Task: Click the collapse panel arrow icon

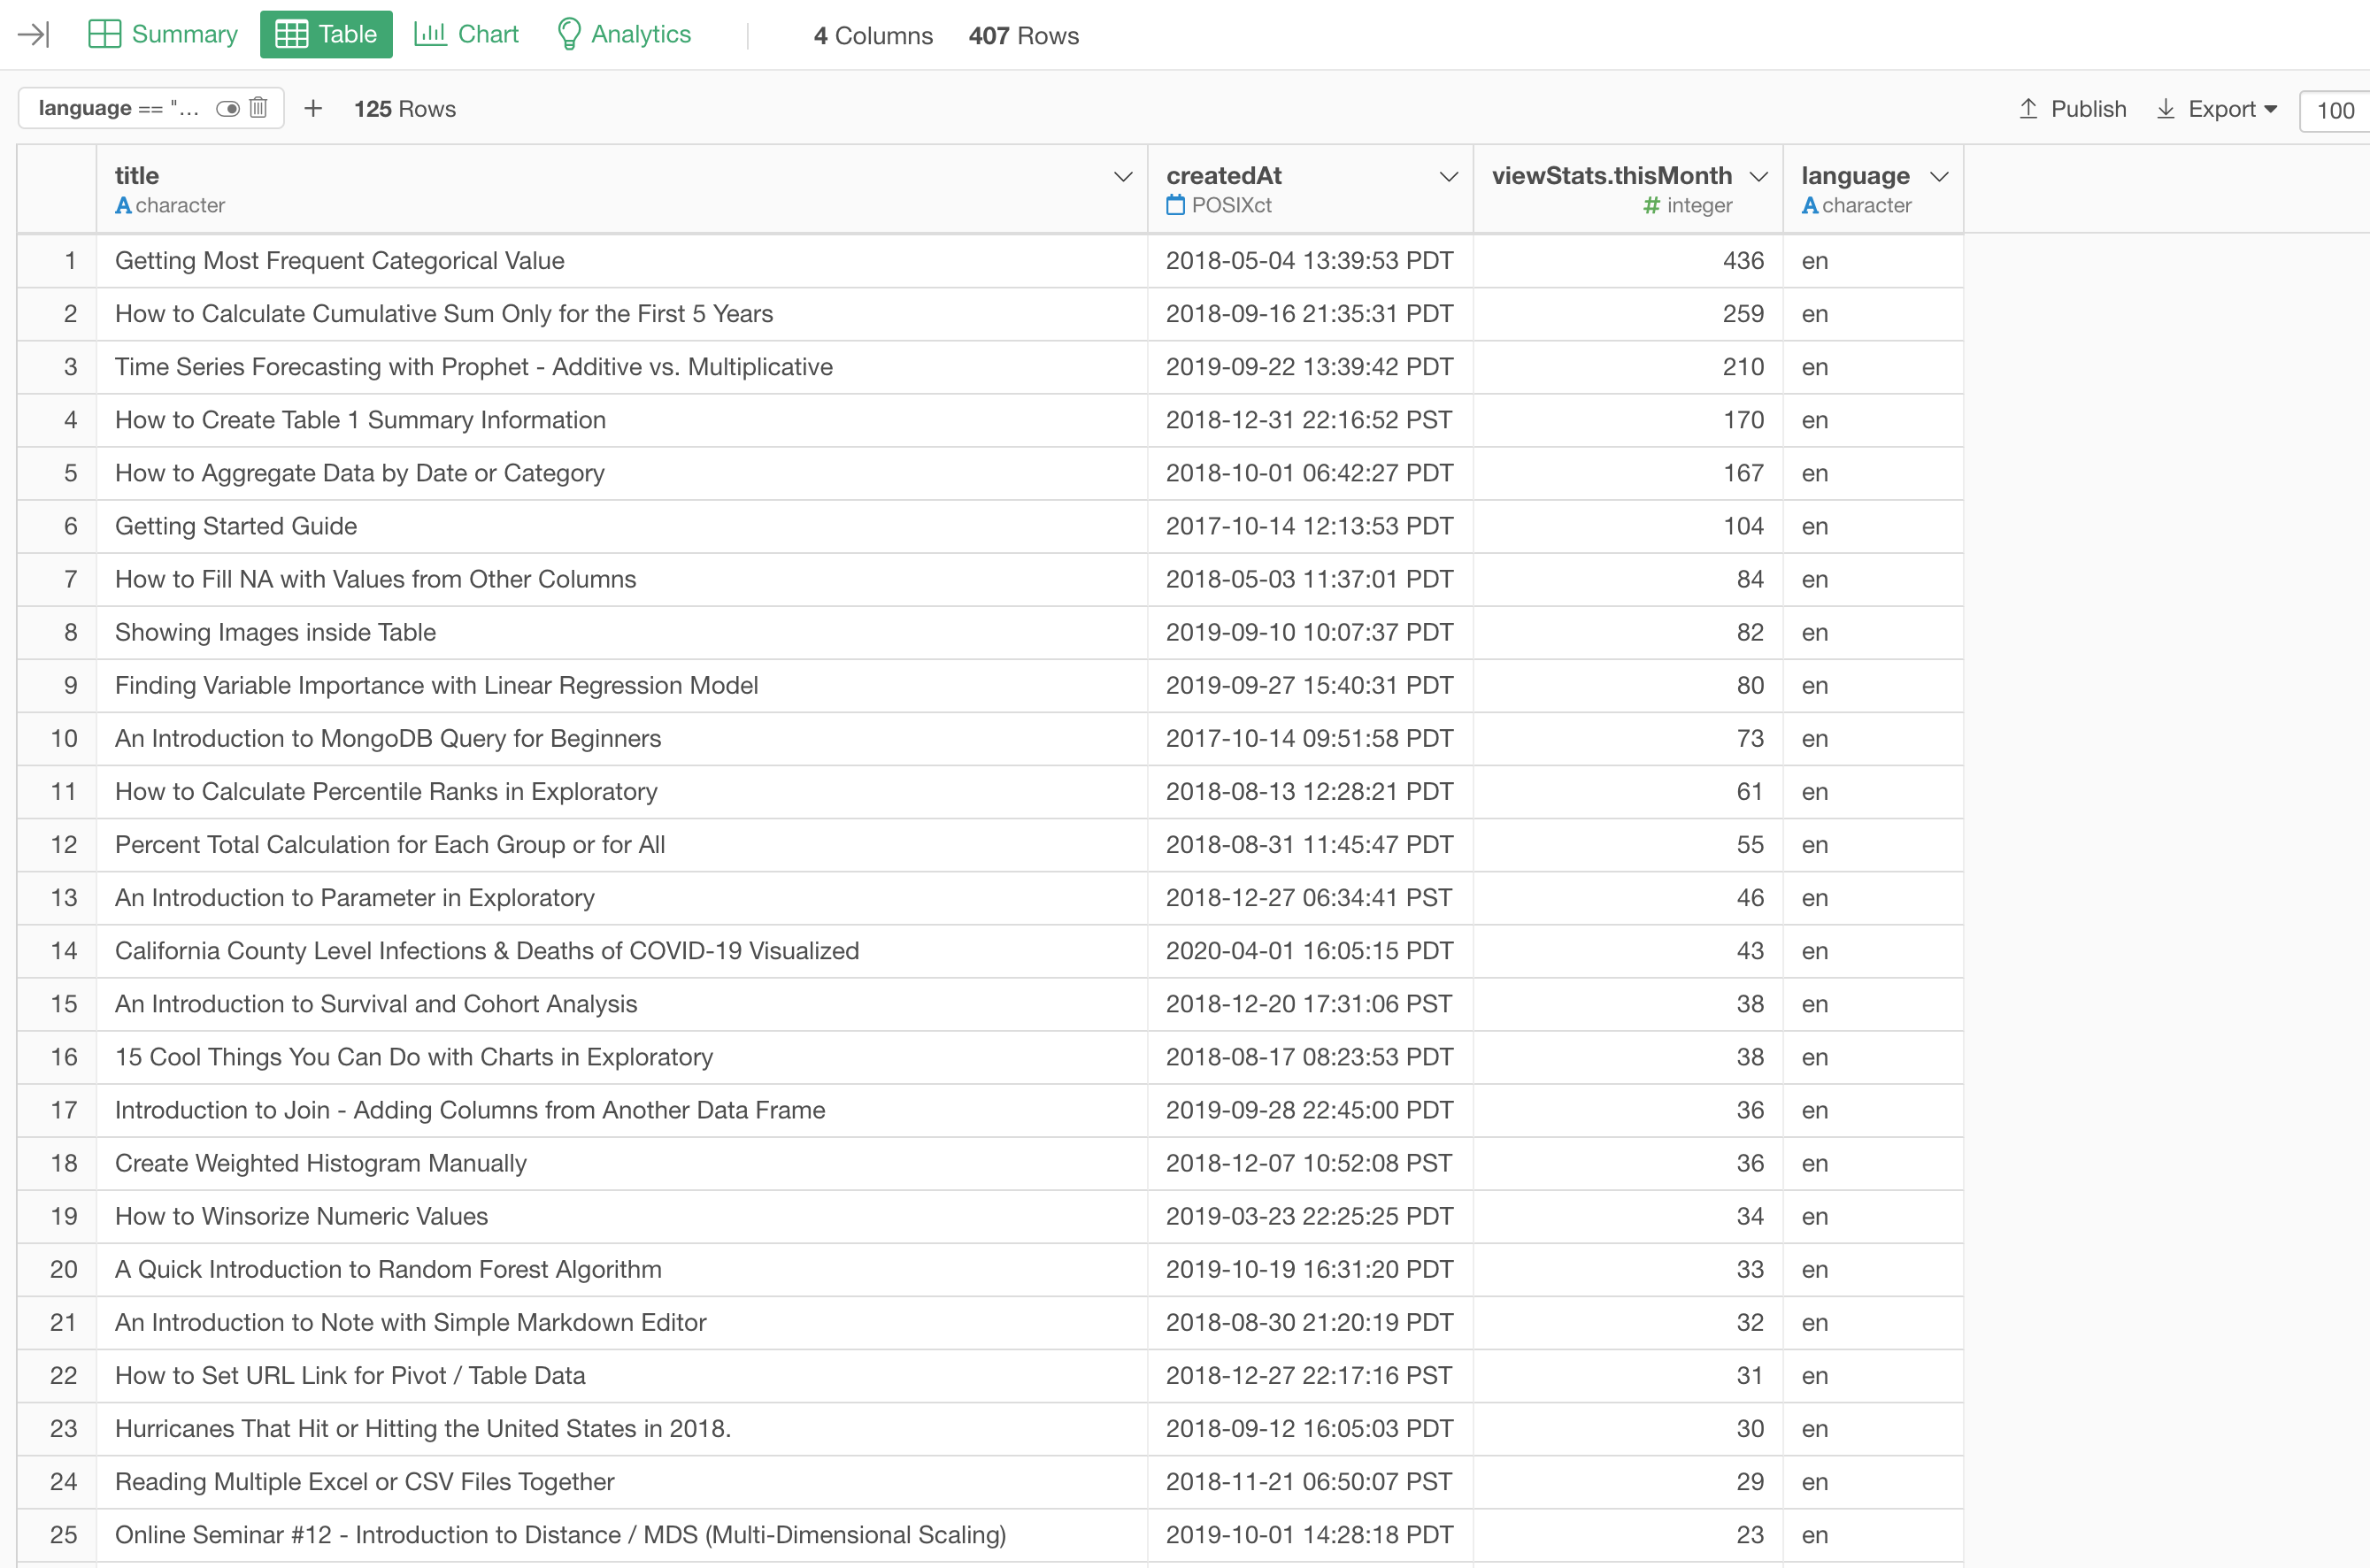Action: coord(33,34)
